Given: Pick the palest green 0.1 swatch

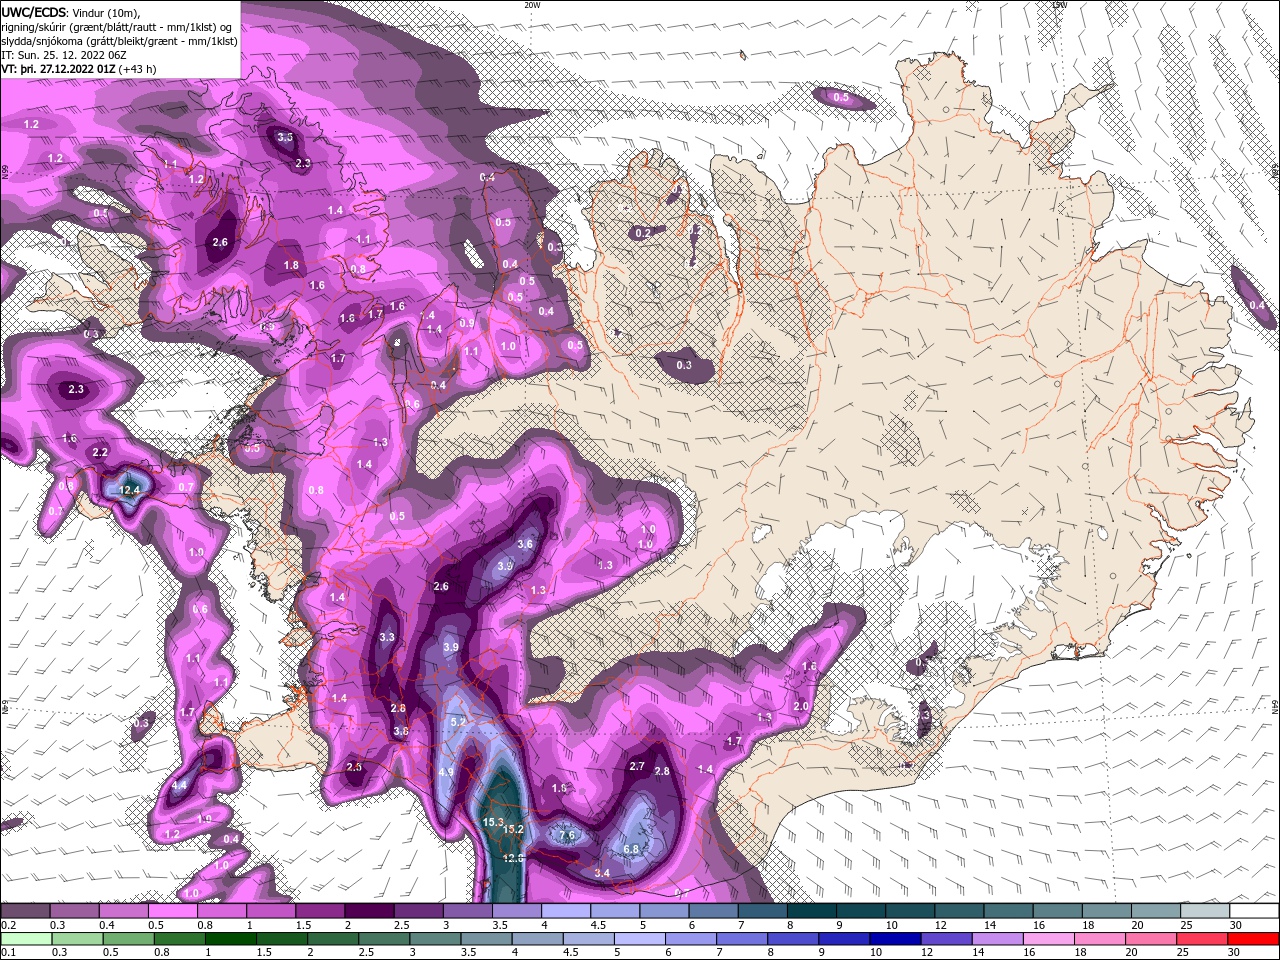Looking at the screenshot, I should 25,939.
